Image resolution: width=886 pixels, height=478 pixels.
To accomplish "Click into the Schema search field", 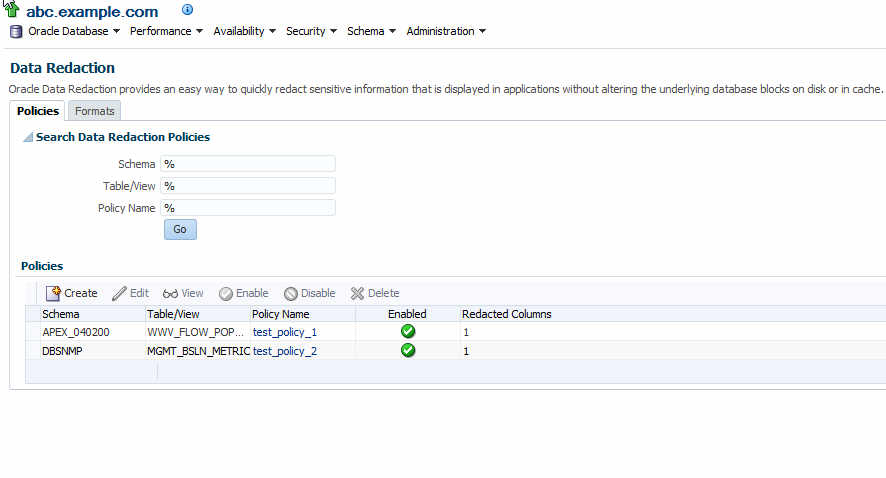I will 247,164.
